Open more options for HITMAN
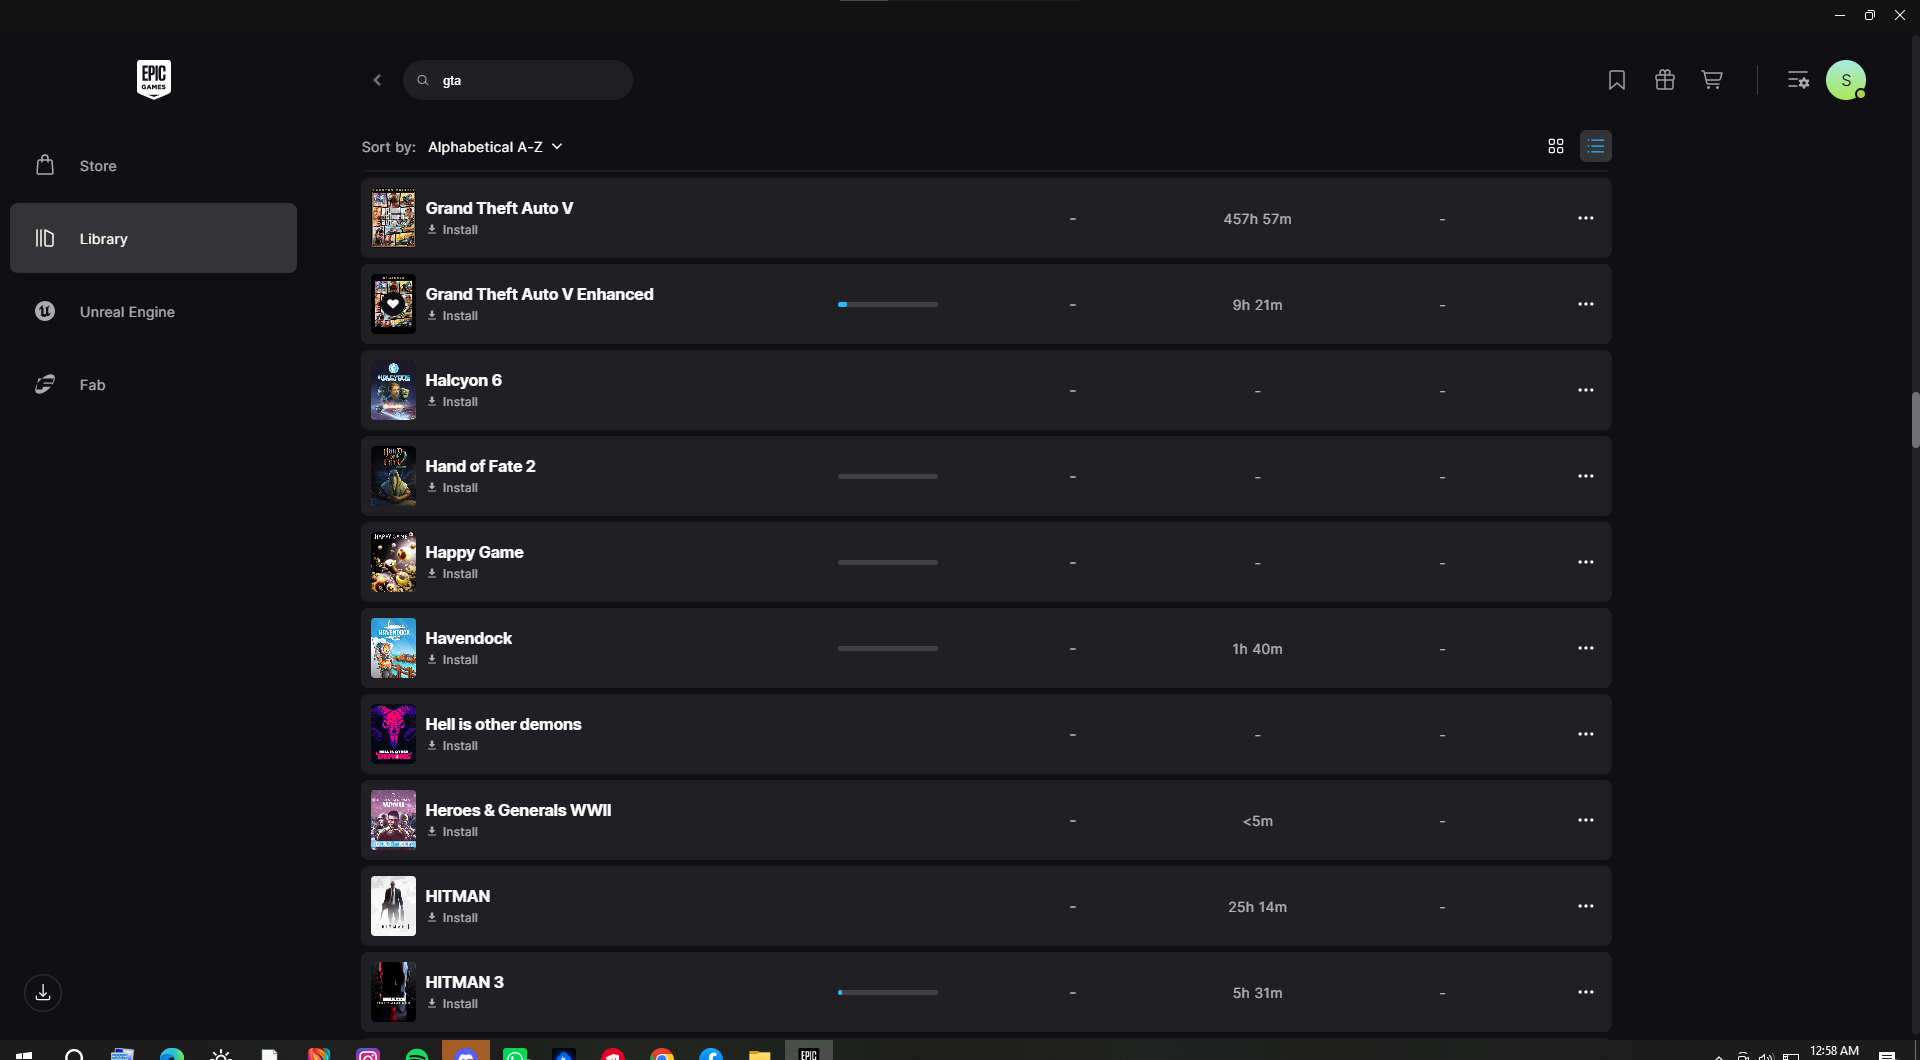 point(1586,906)
